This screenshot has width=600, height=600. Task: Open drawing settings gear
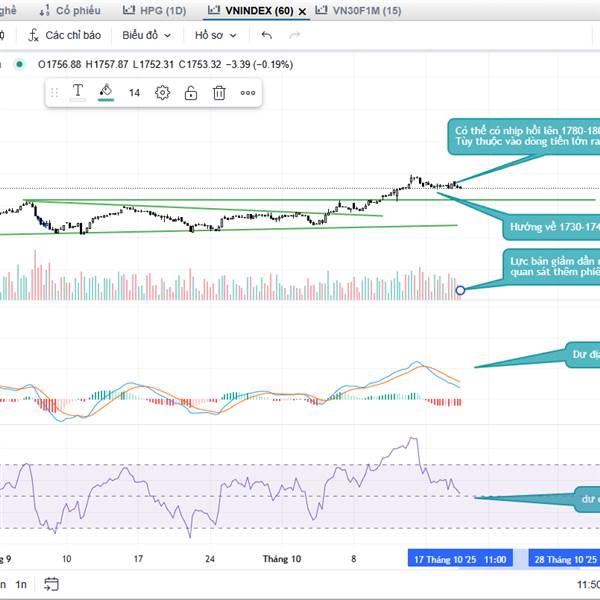pyautogui.click(x=162, y=93)
